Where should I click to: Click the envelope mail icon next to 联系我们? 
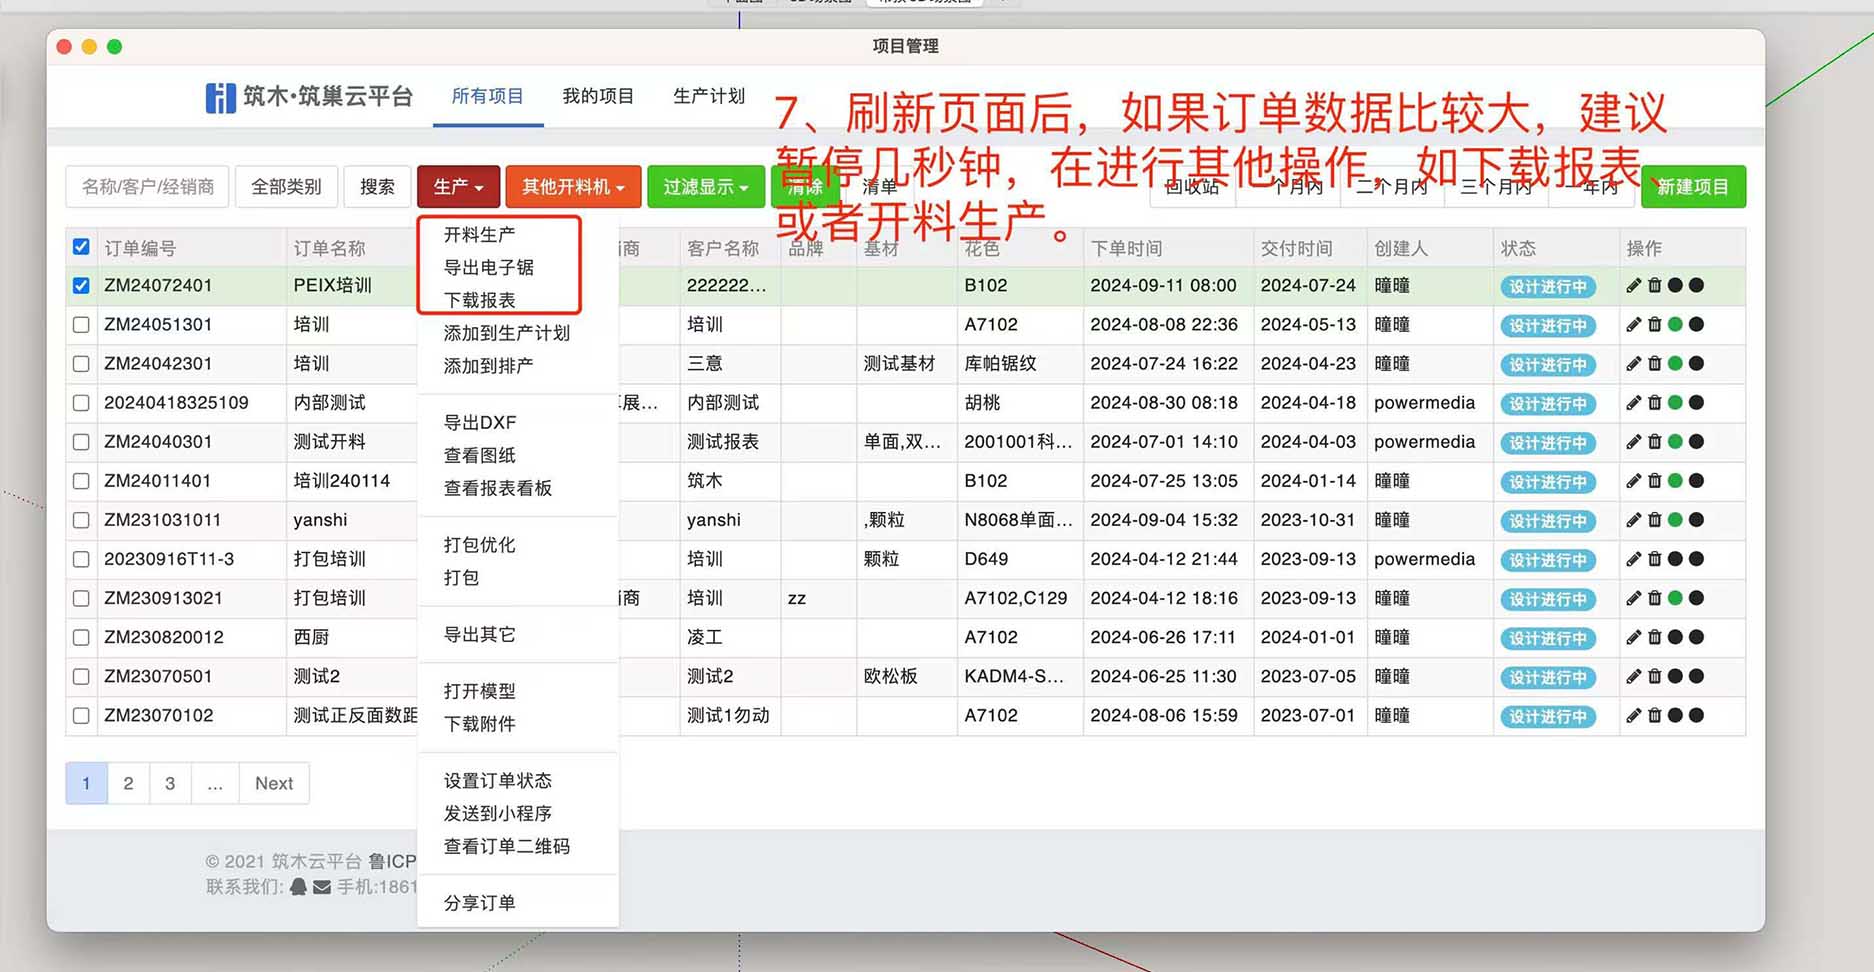(320, 887)
